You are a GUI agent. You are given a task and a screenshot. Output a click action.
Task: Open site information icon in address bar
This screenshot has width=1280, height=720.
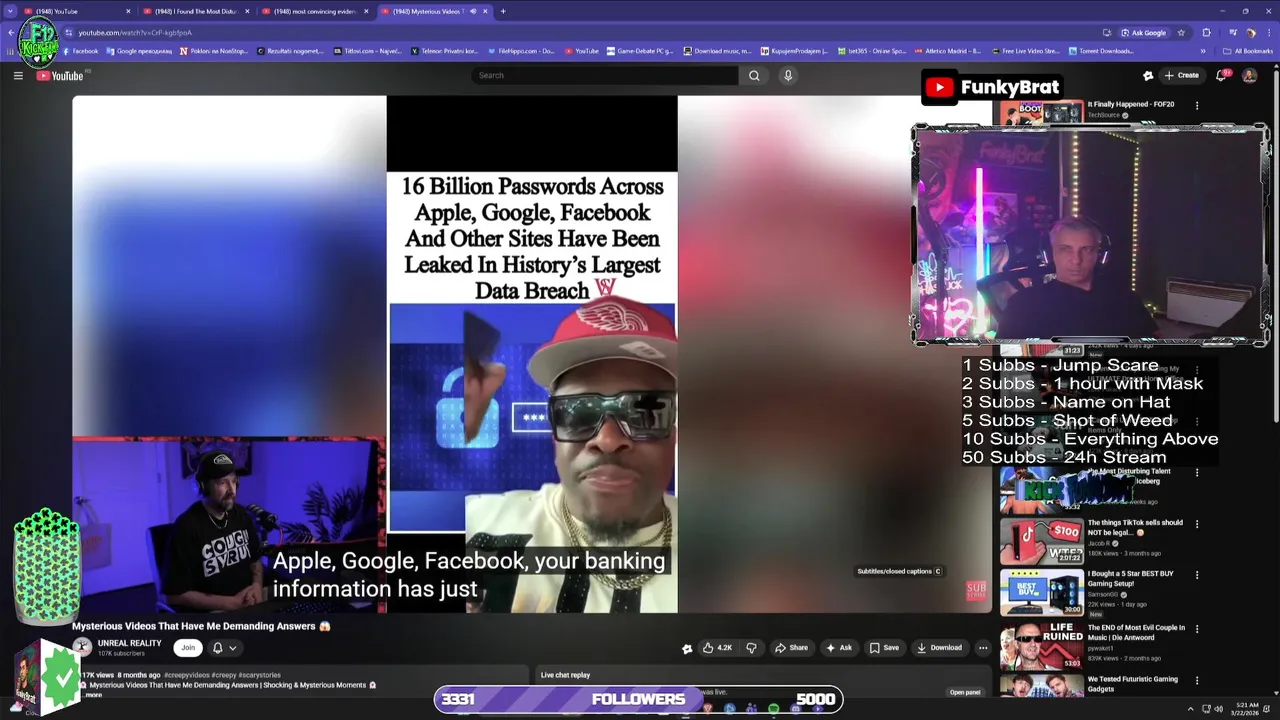point(69,32)
